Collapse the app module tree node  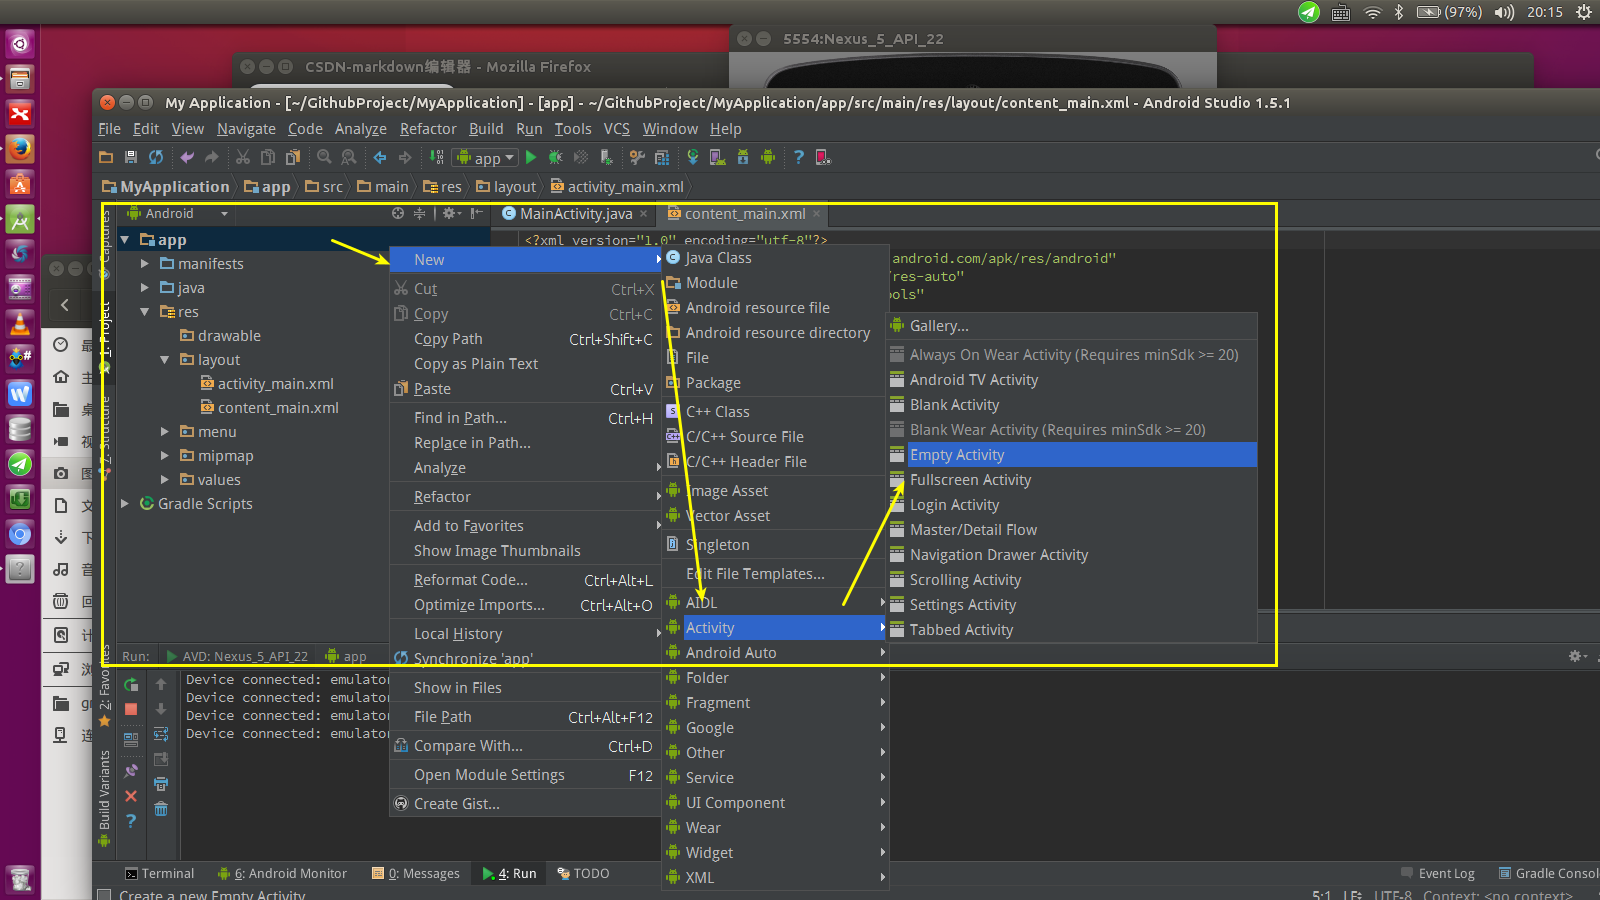pyautogui.click(x=125, y=240)
